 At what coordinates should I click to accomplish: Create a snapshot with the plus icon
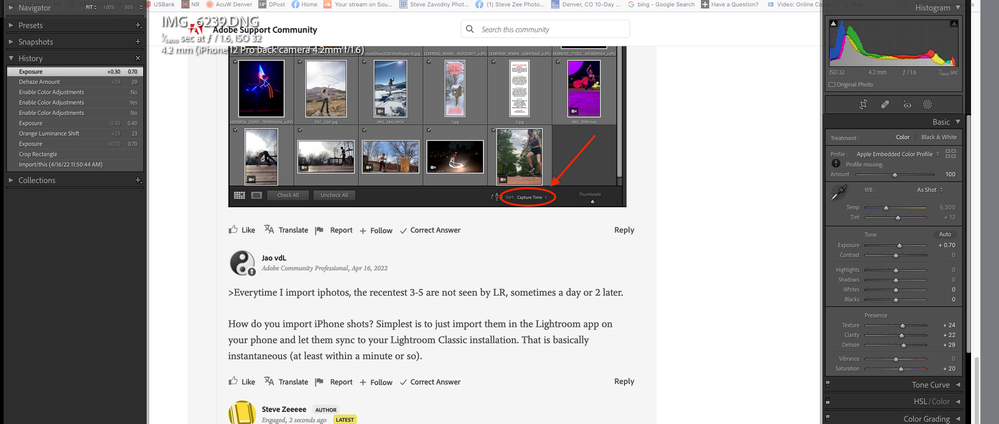pyautogui.click(x=138, y=41)
